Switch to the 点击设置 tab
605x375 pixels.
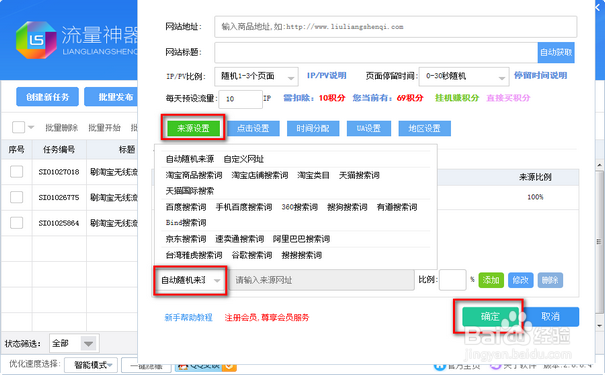click(x=253, y=128)
